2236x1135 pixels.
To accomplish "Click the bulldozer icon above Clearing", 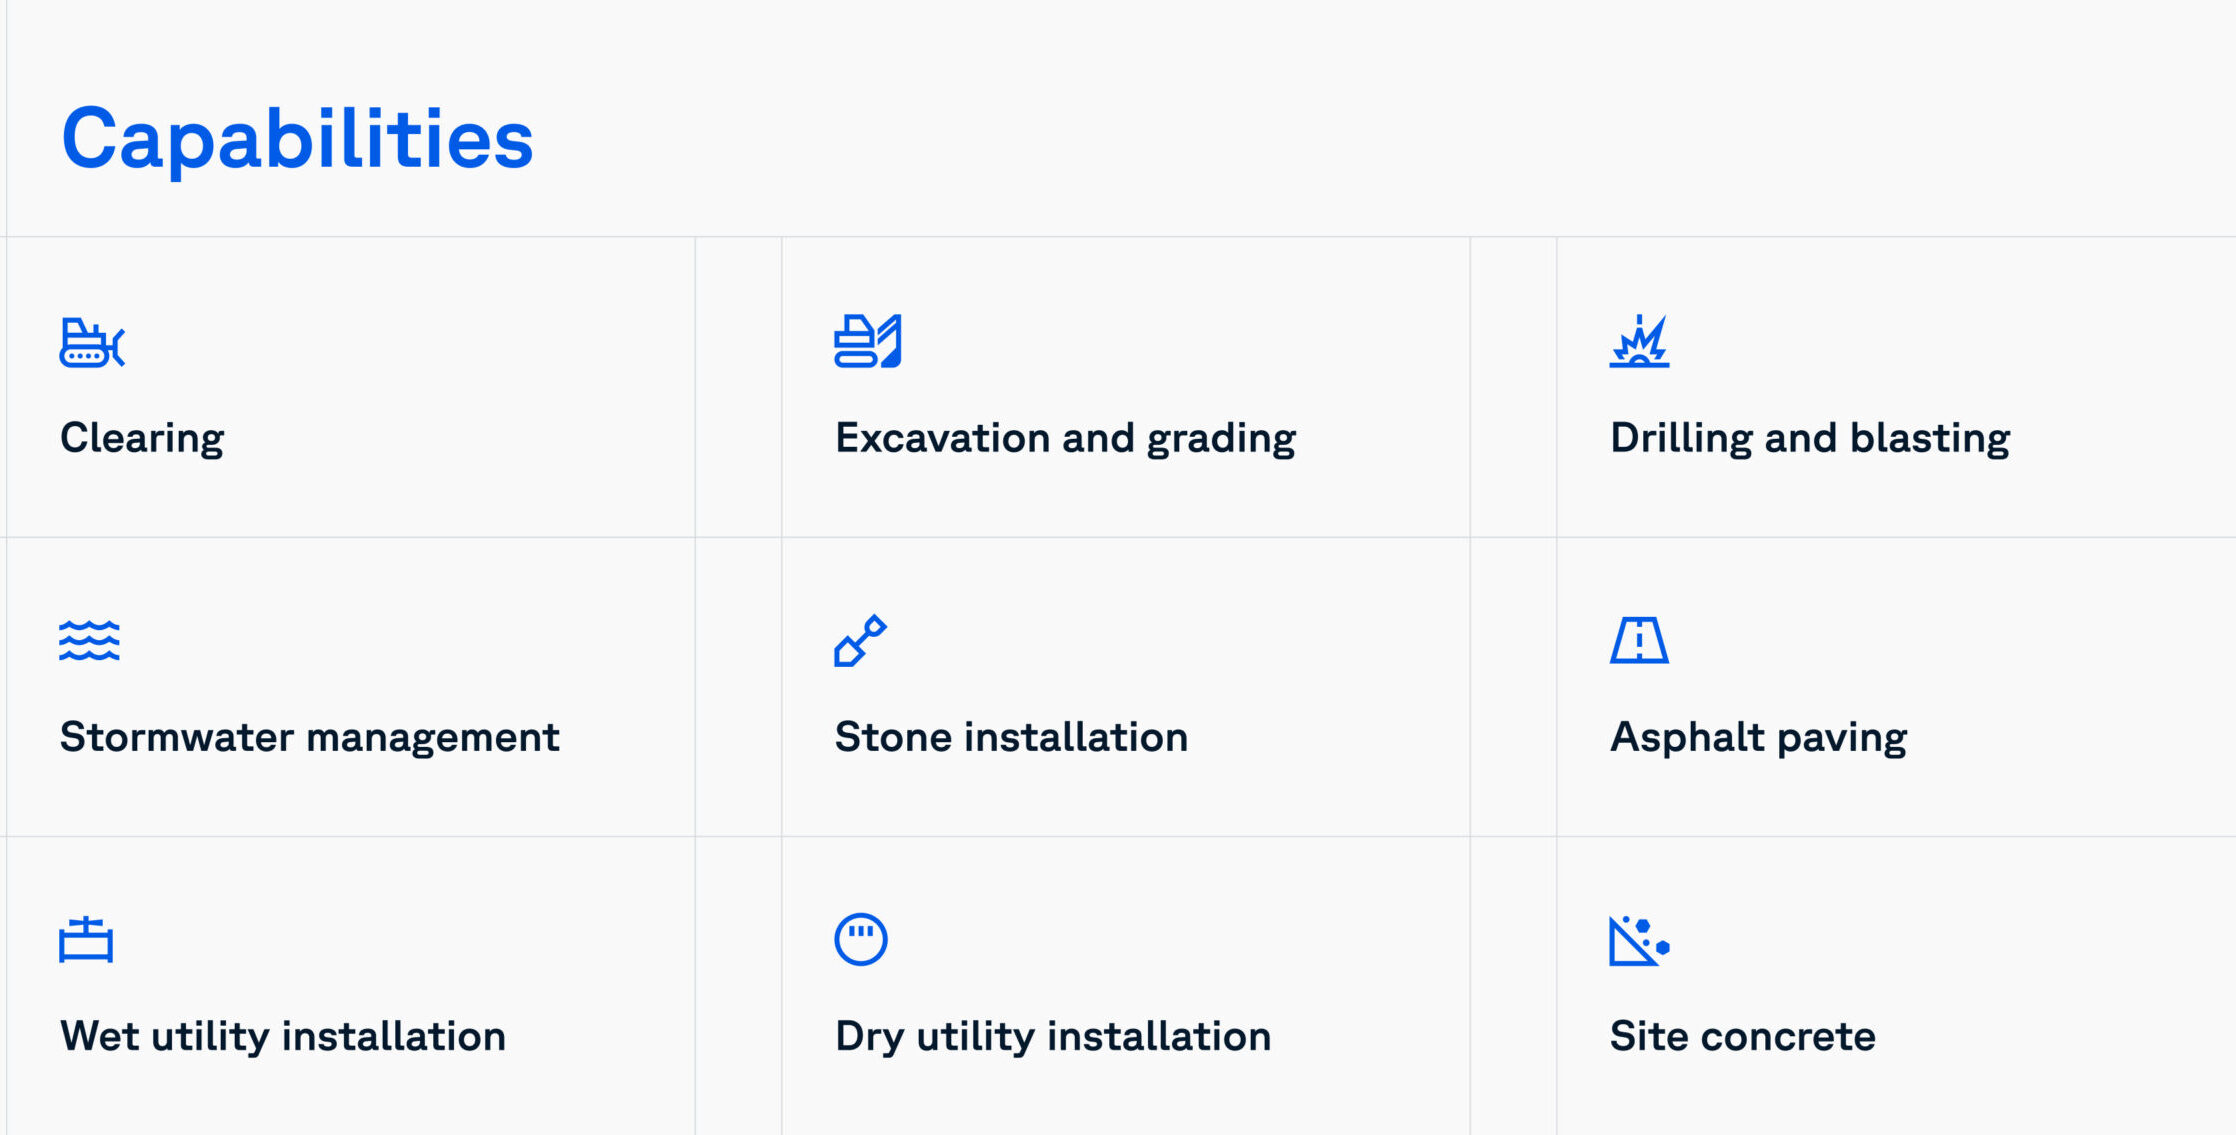I will (x=92, y=343).
